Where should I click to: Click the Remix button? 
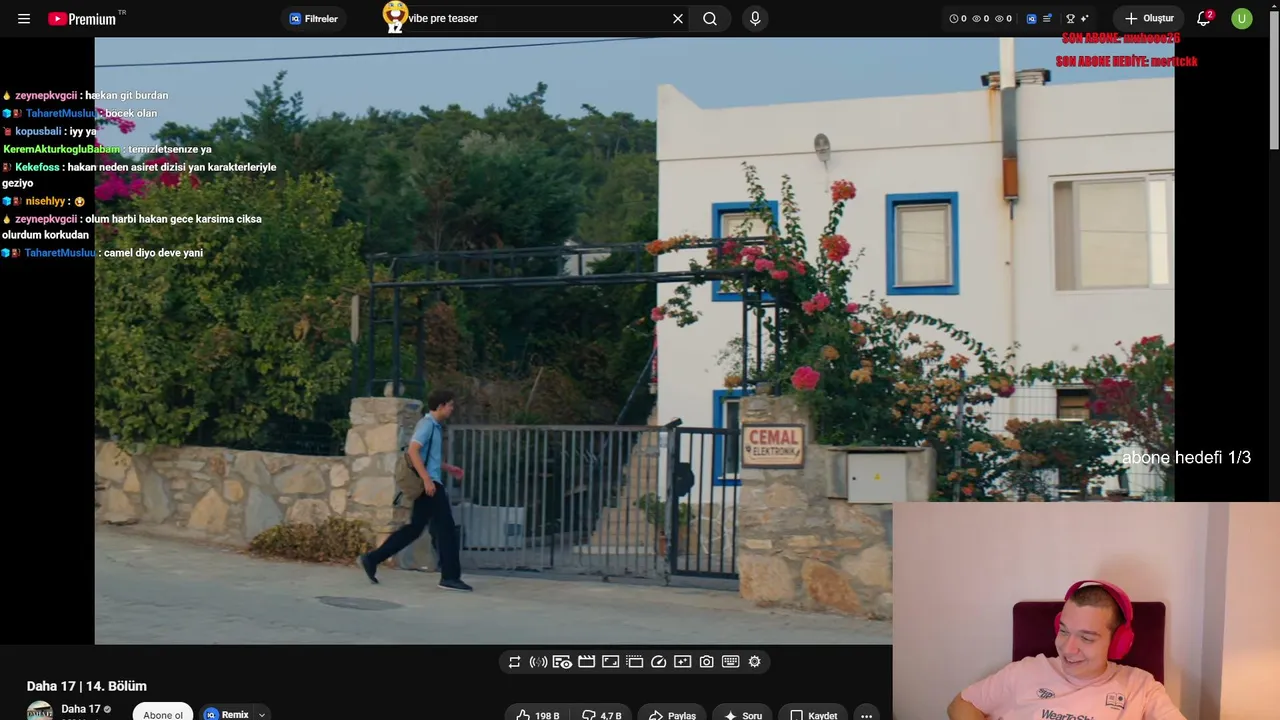(227, 714)
